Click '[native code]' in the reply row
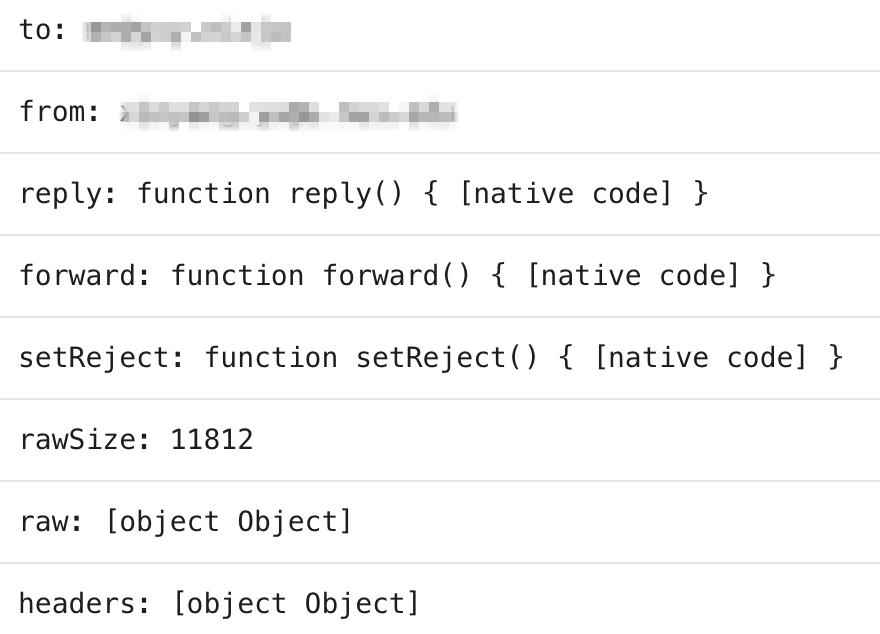Screen dimensions: 880x634 566,194
